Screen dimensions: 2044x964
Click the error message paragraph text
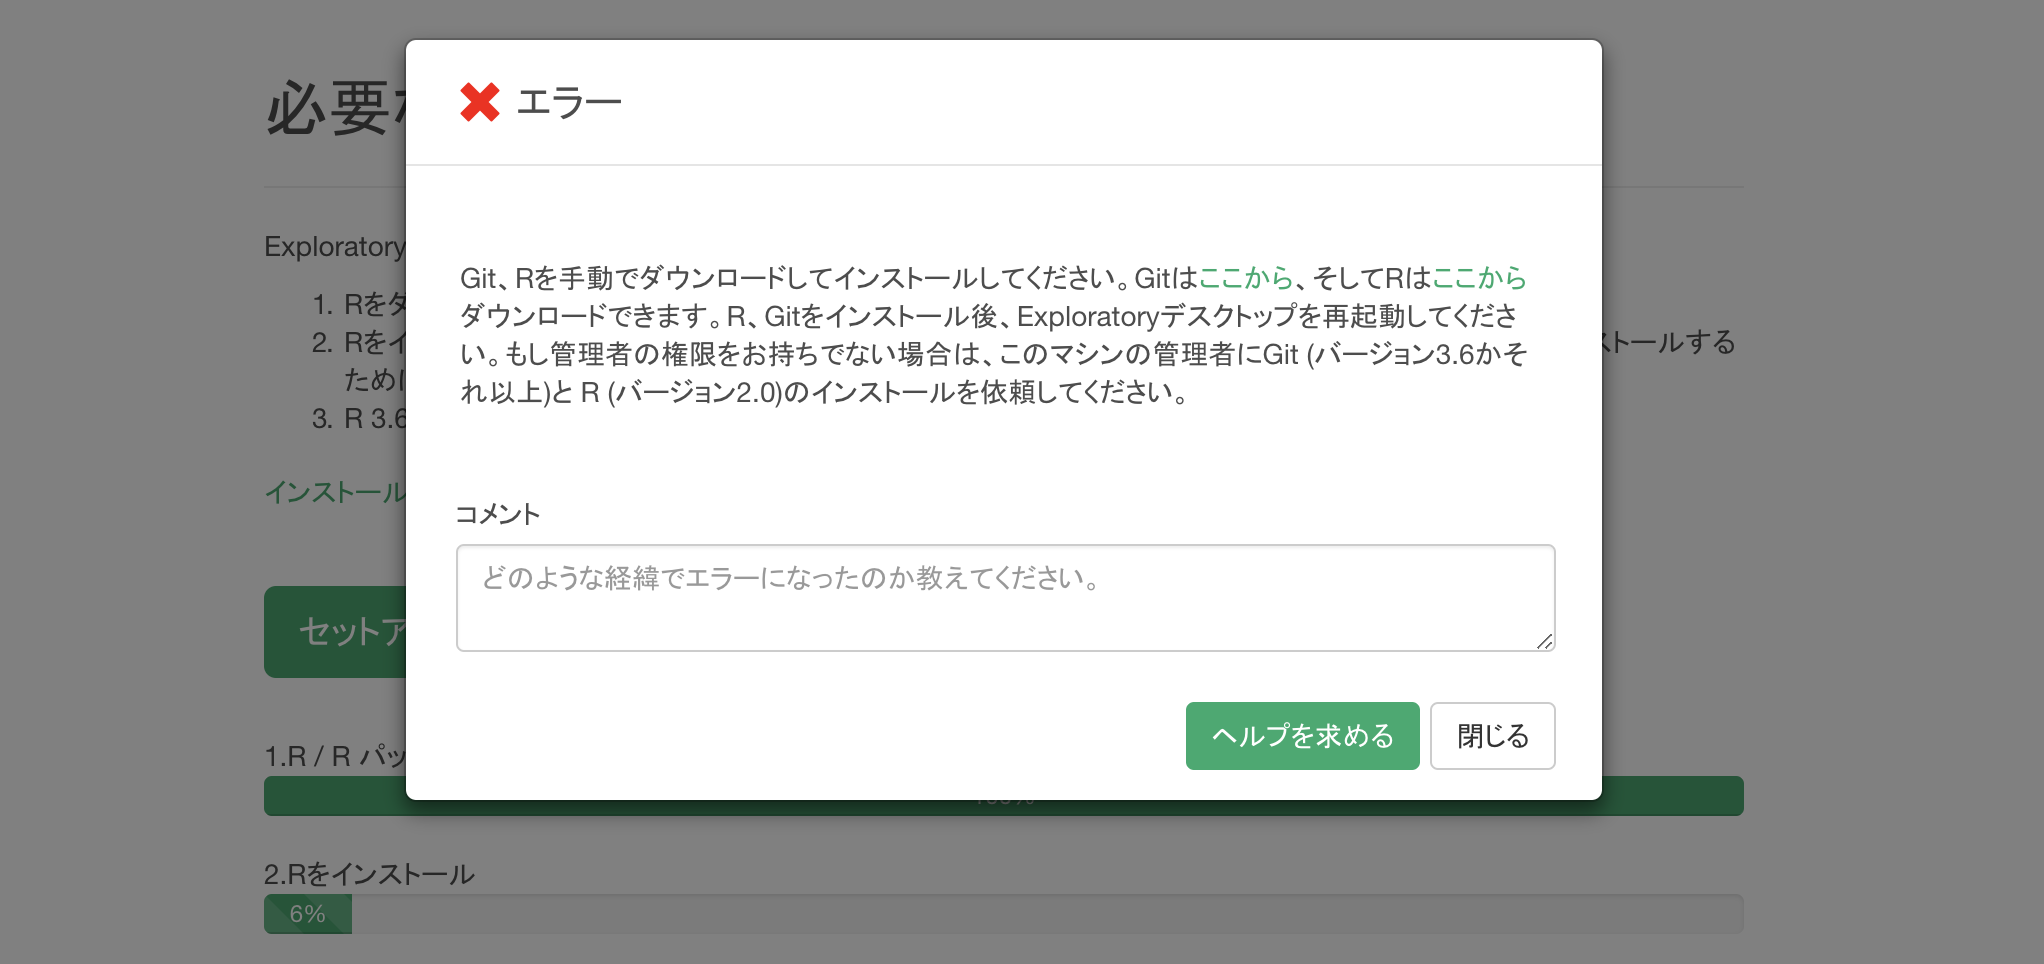coord(993,335)
